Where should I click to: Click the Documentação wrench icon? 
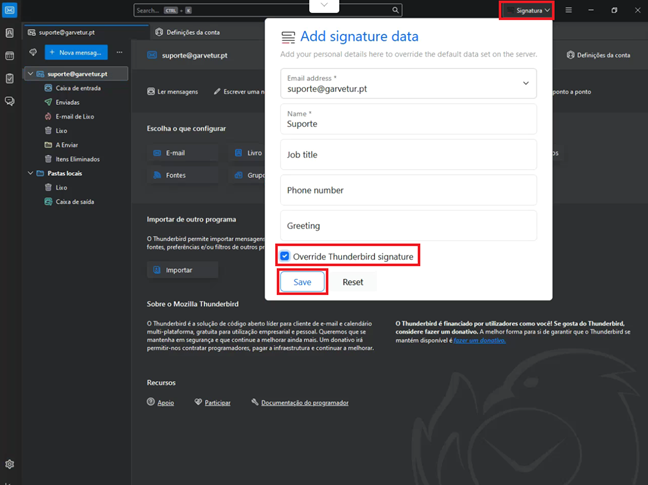click(x=255, y=402)
